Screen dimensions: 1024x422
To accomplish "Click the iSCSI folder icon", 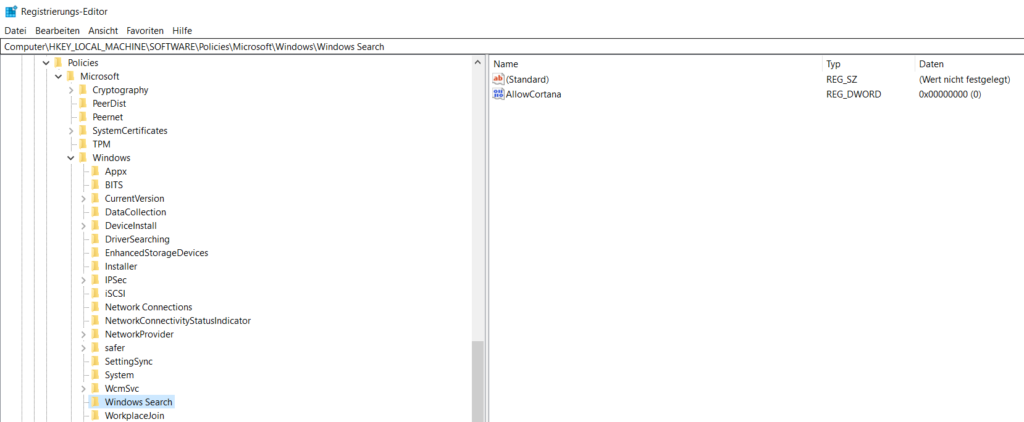I will (x=95, y=293).
